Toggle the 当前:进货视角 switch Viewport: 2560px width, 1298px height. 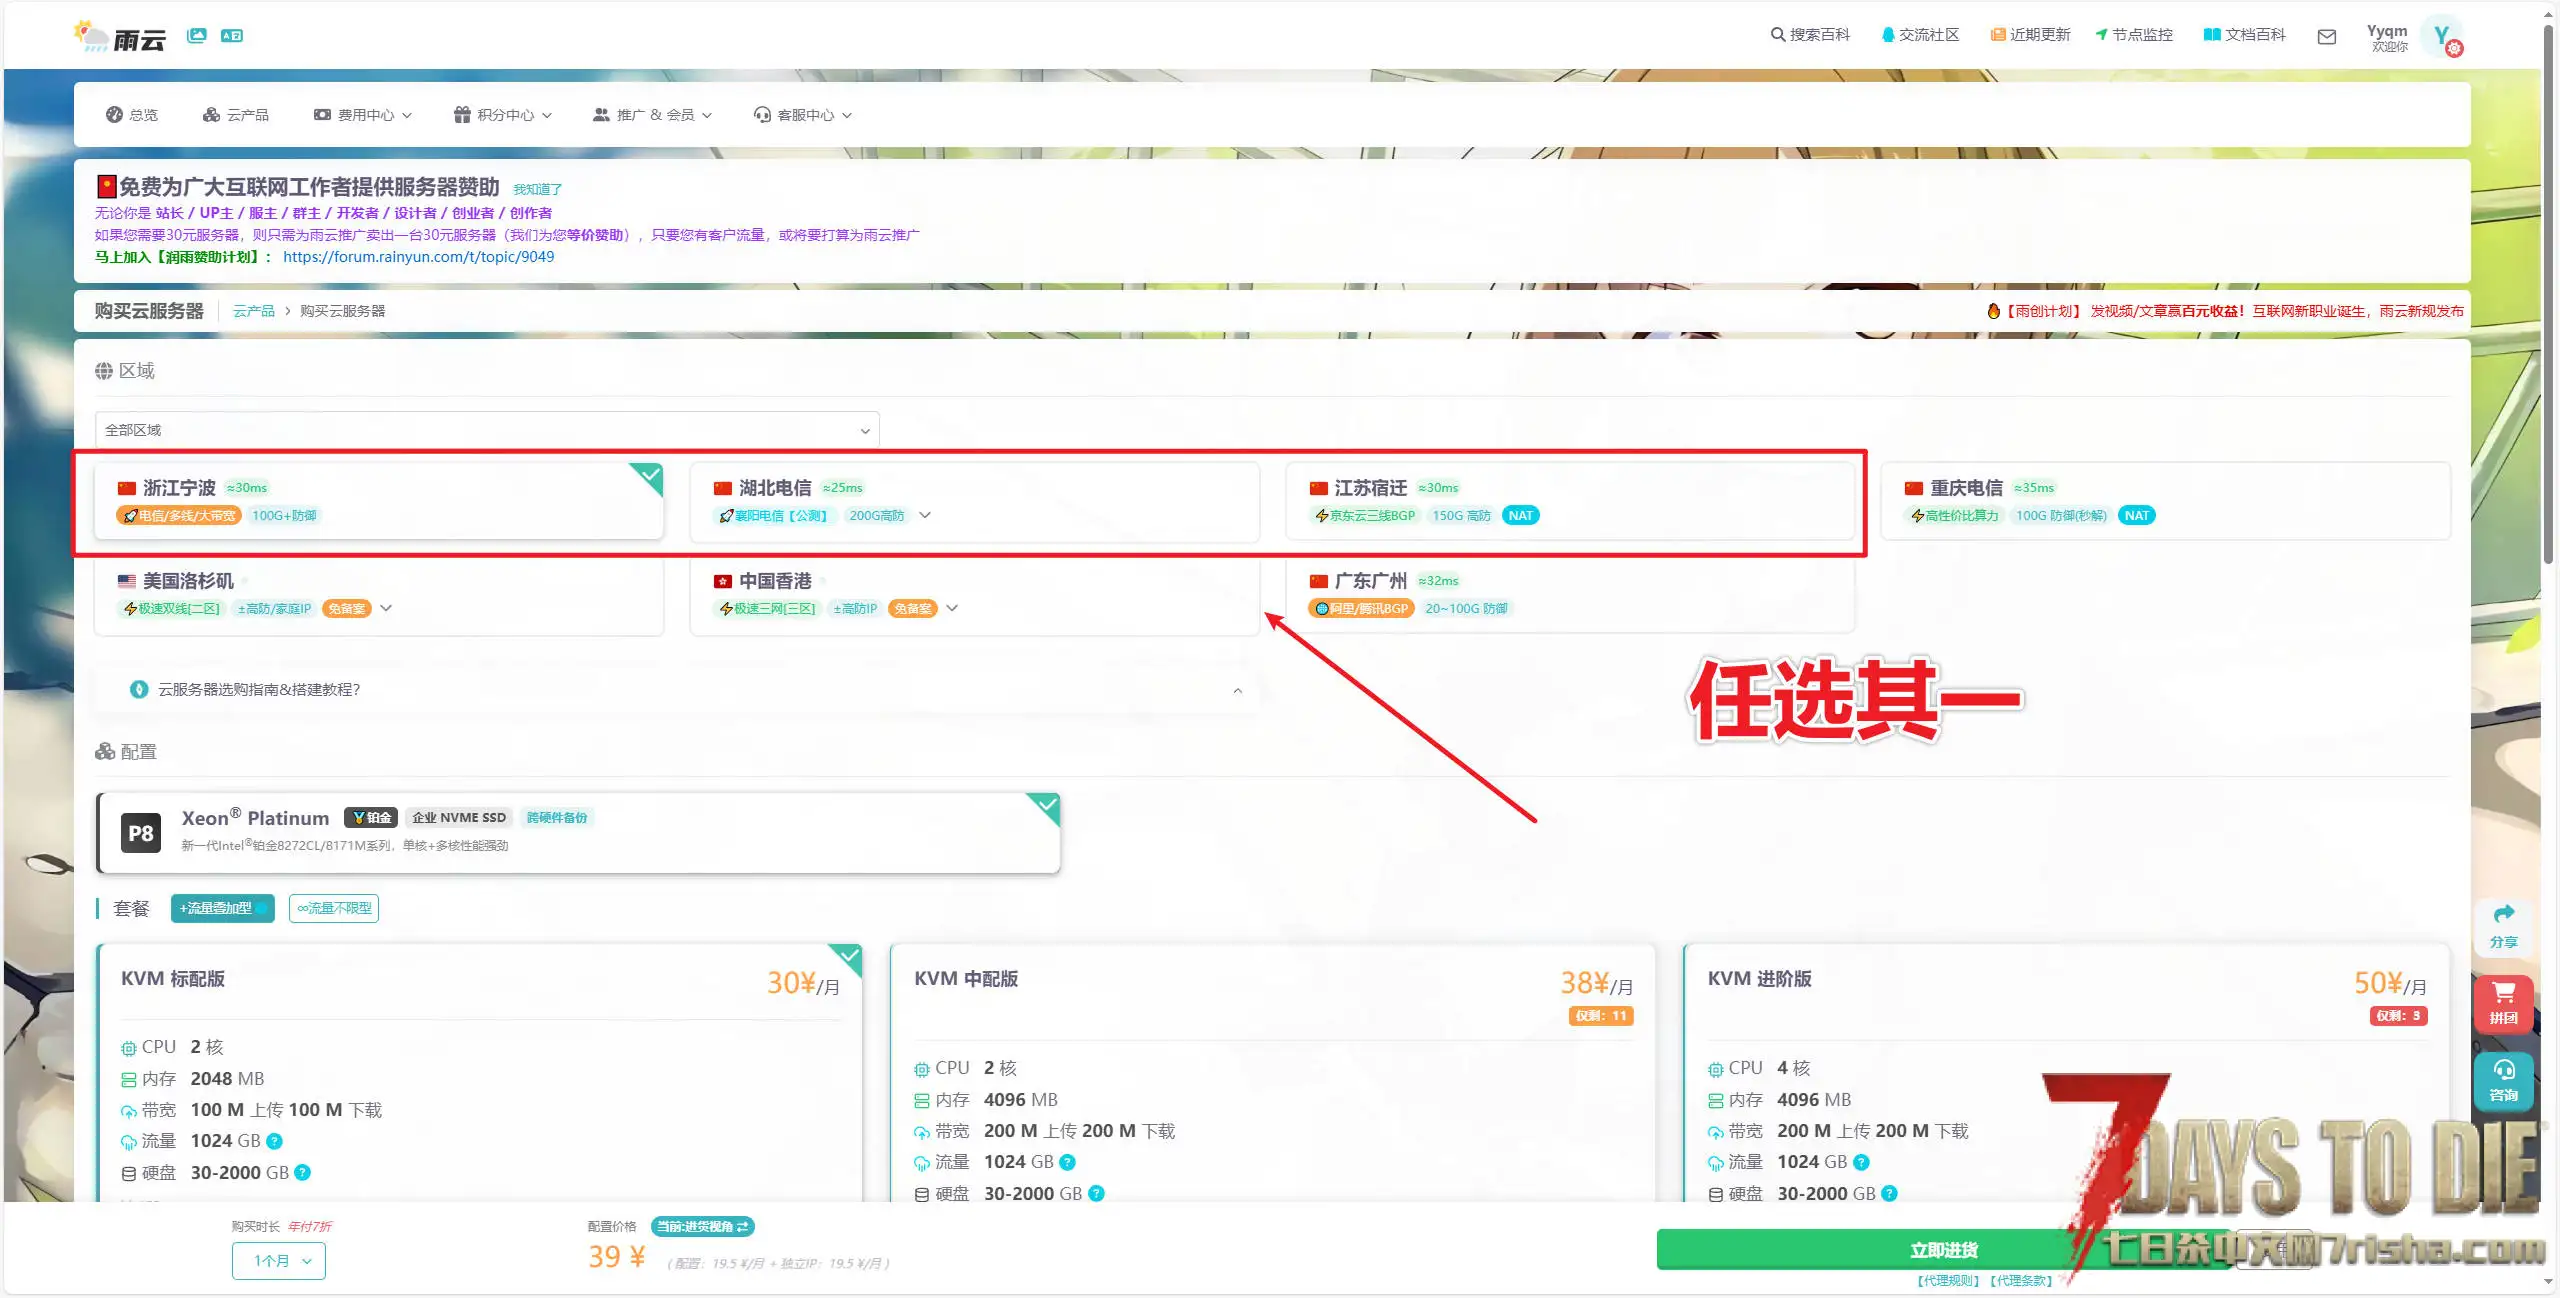(702, 1227)
